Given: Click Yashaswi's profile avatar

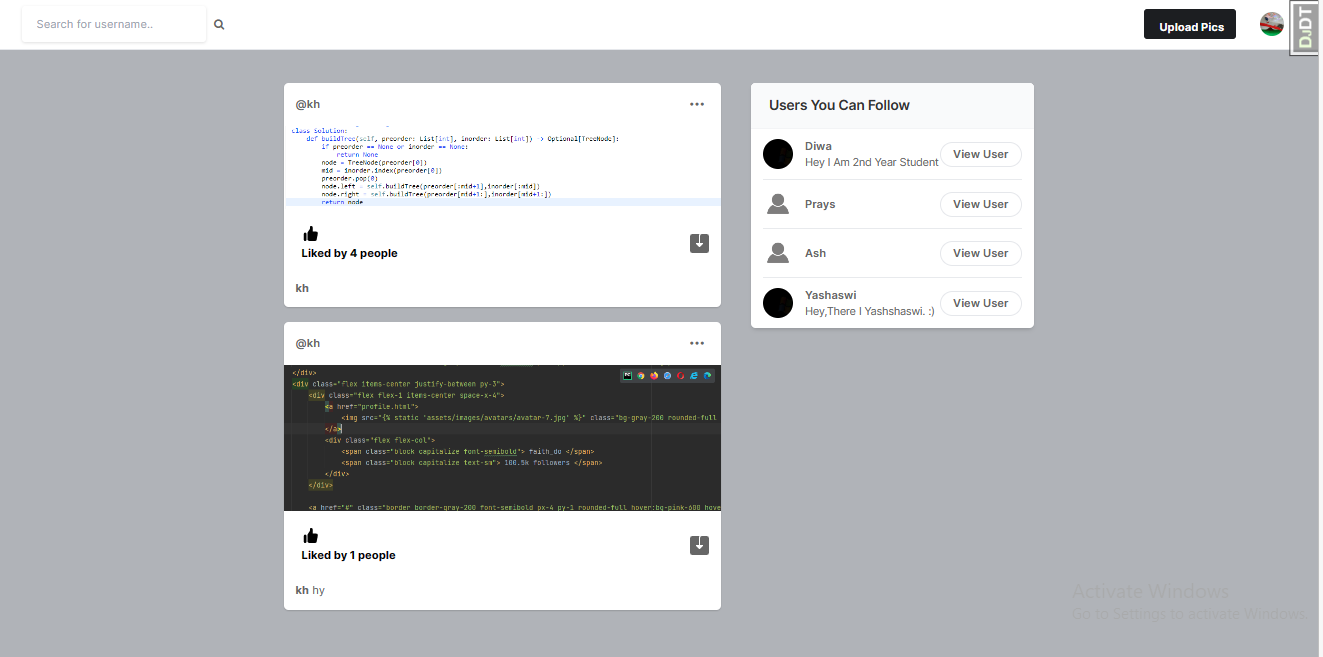Looking at the screenshot, I should click(x=778, y=303).
